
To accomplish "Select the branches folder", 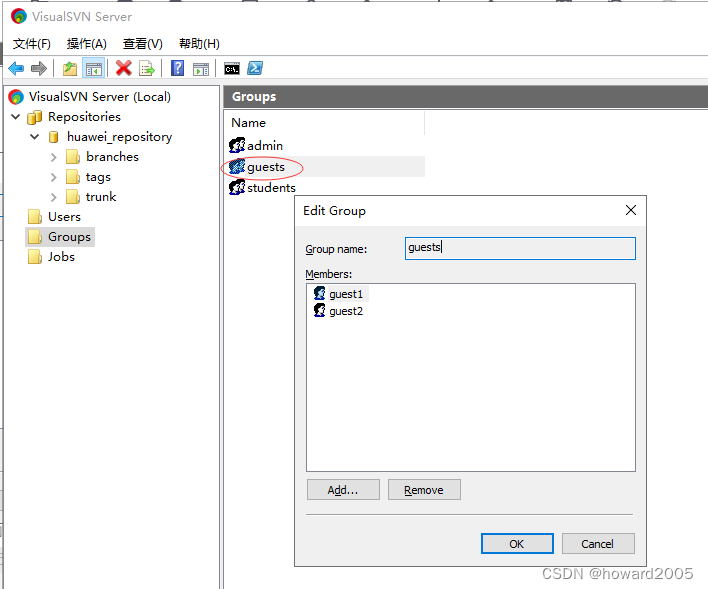I will click(x=112, y=157).
